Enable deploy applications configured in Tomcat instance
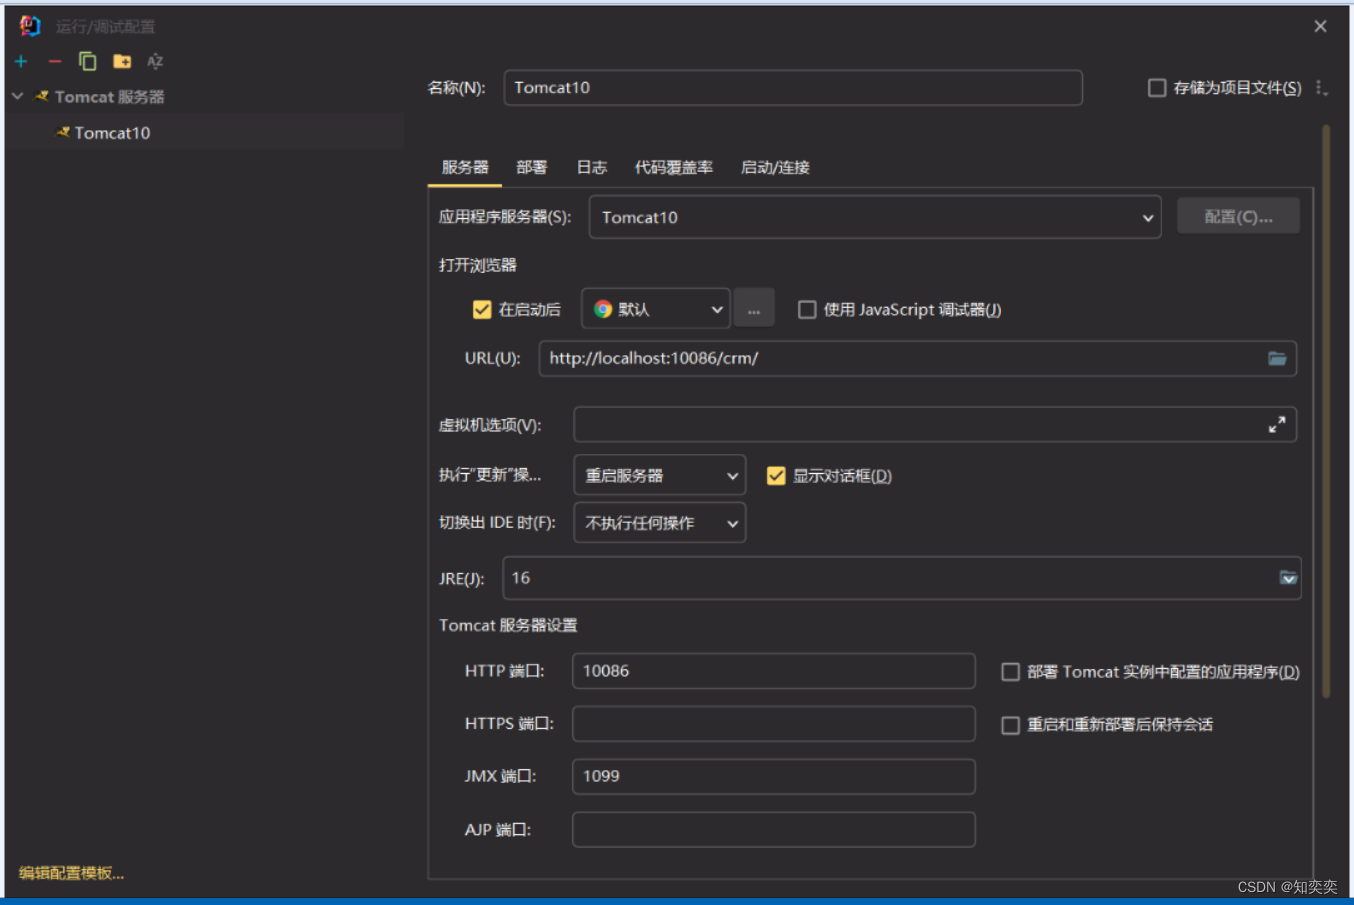The height and width of the screenshot is (905, 1354). pyautogui.click(x=1011, y=672)
